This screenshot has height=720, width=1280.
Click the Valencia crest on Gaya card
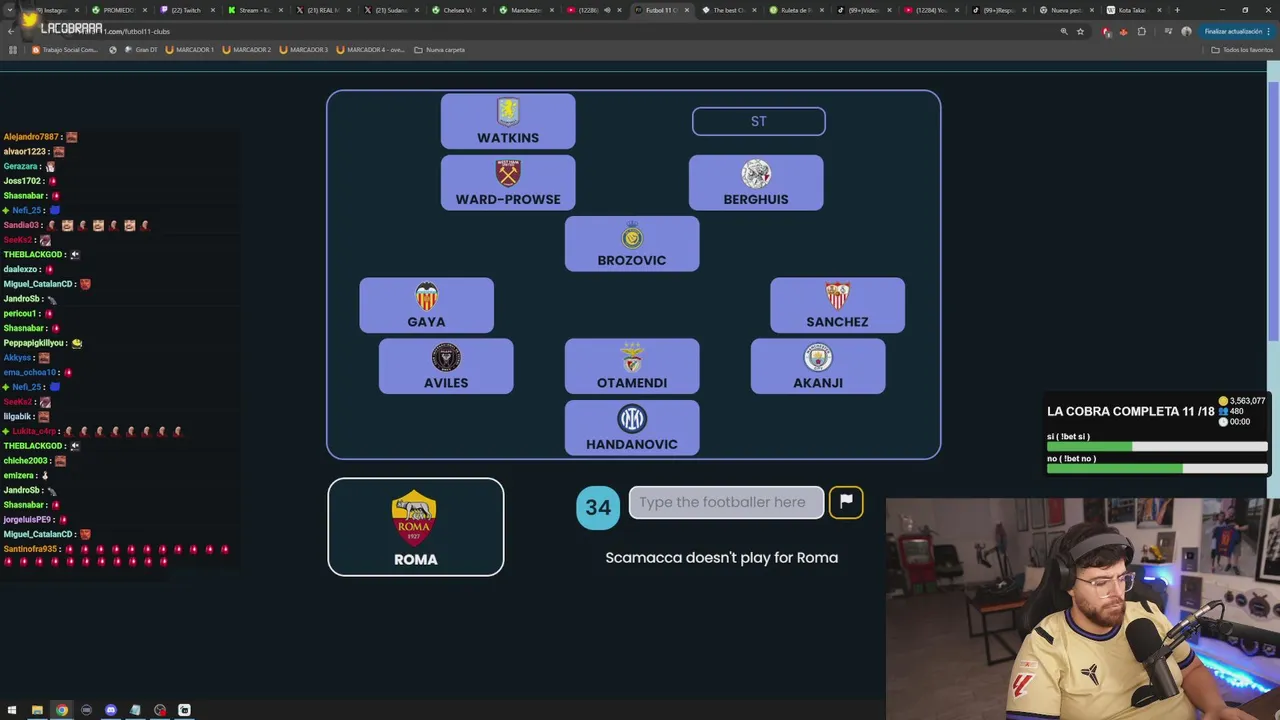[x=427, y=297]
